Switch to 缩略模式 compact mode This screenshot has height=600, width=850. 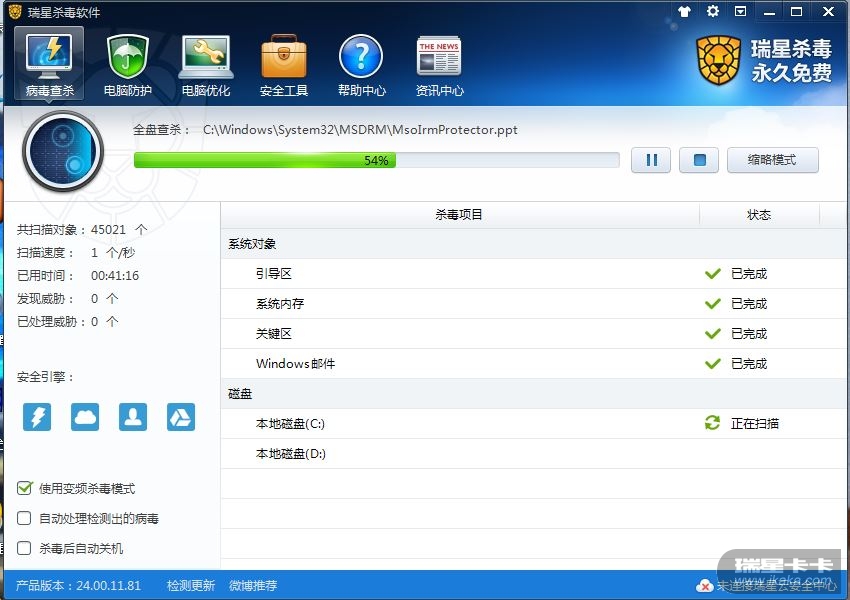pyautogui.click(x=772, y=160)
